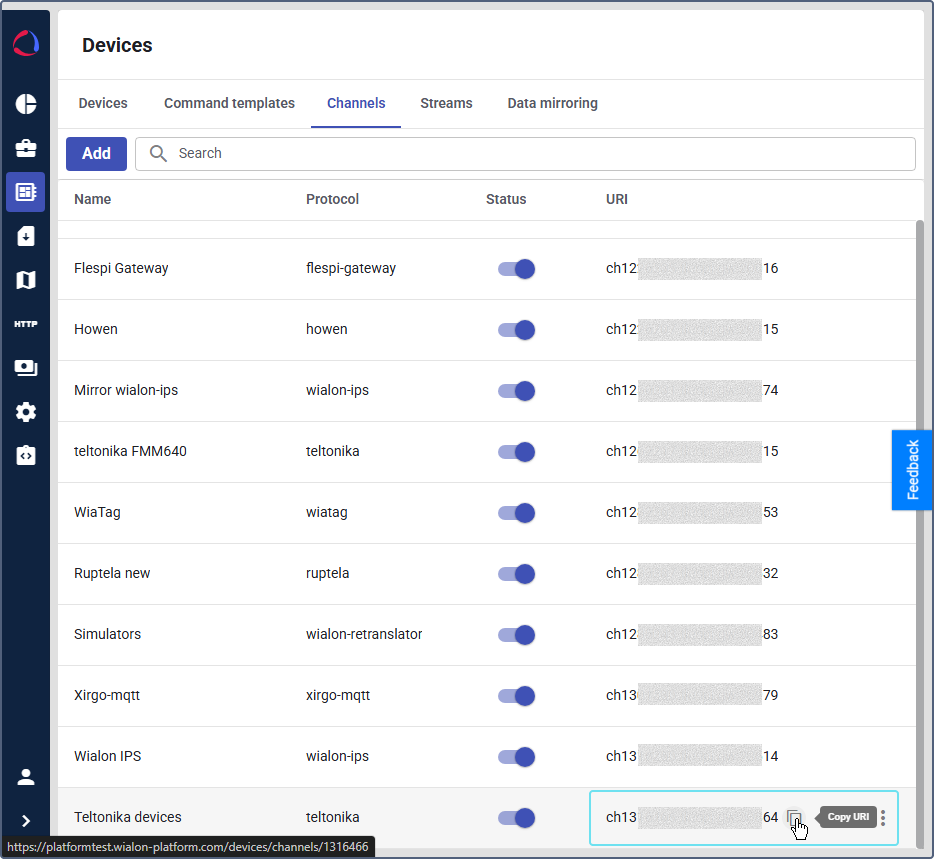Focus the Search input field

pyautogui.click(x=540, y=154)
